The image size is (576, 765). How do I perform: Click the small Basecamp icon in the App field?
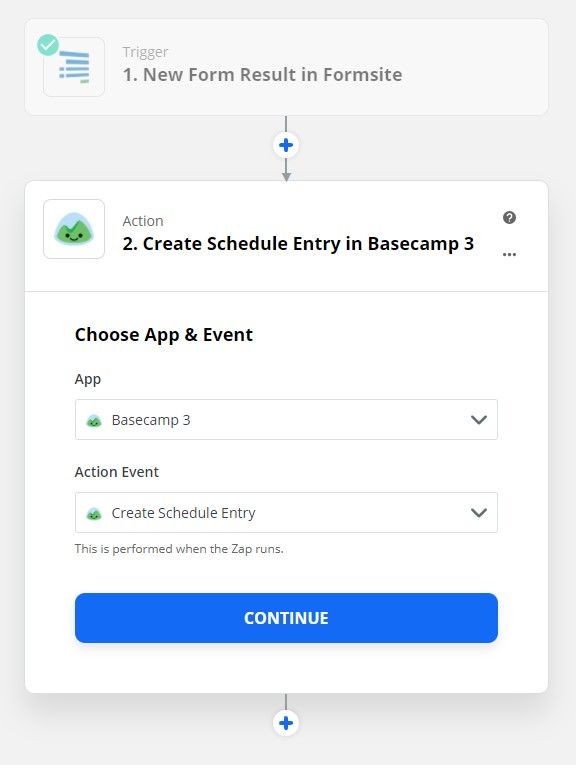pos(94,420)
